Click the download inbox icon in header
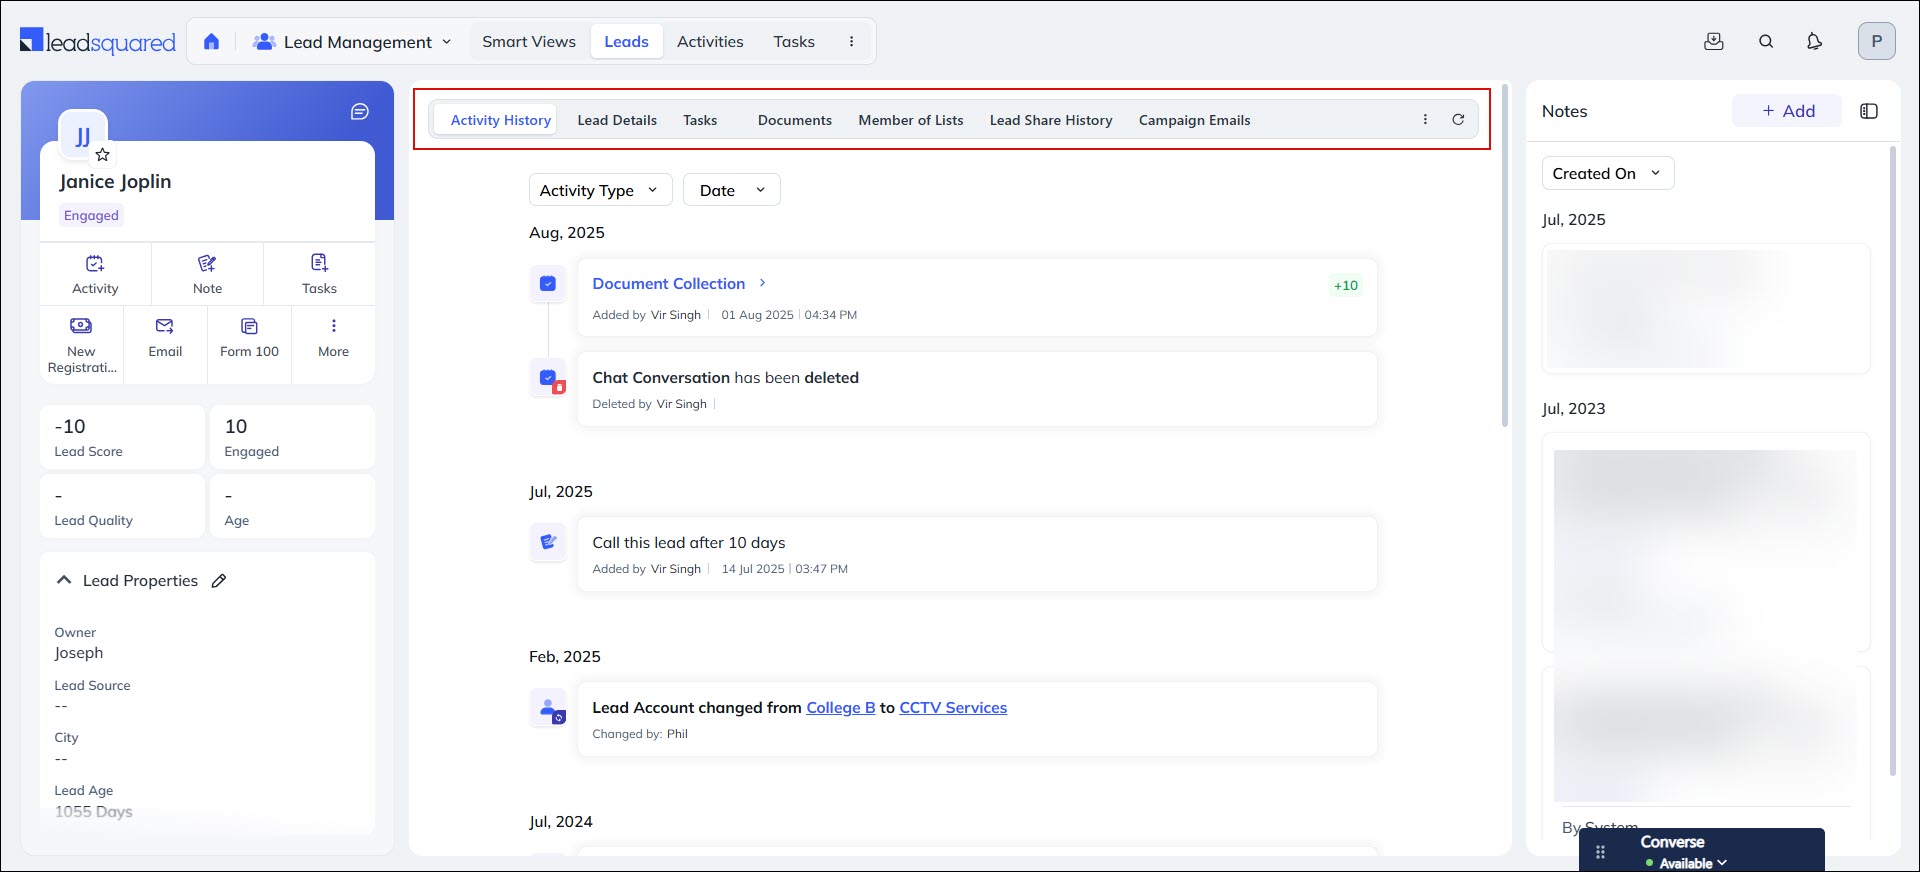 pyautogui.click(x=1714, y=42)
